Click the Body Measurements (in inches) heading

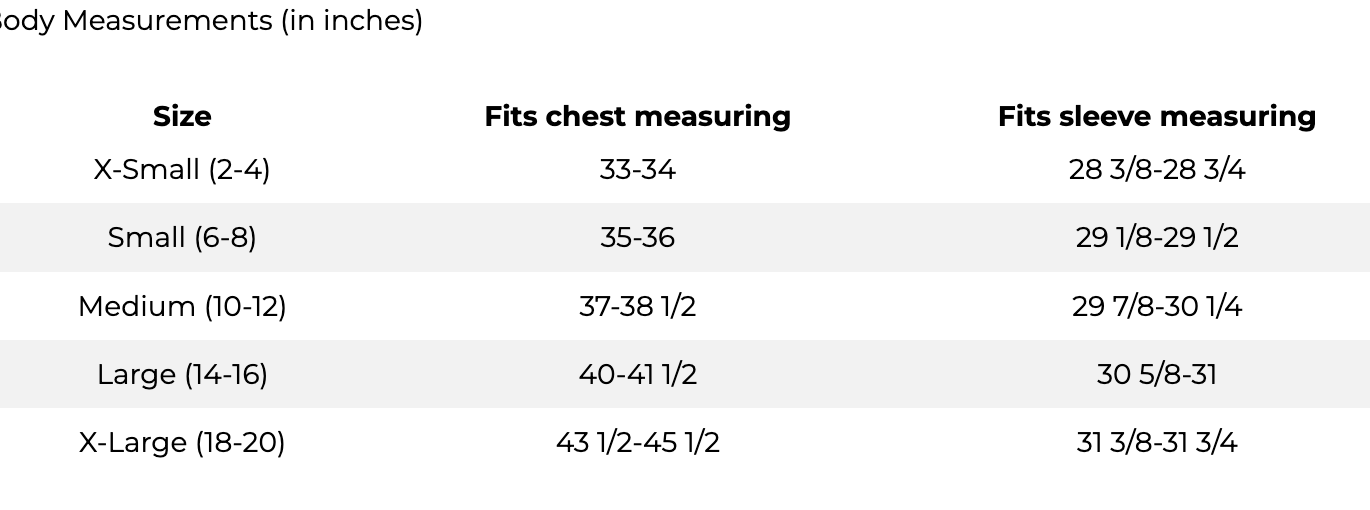210,21
